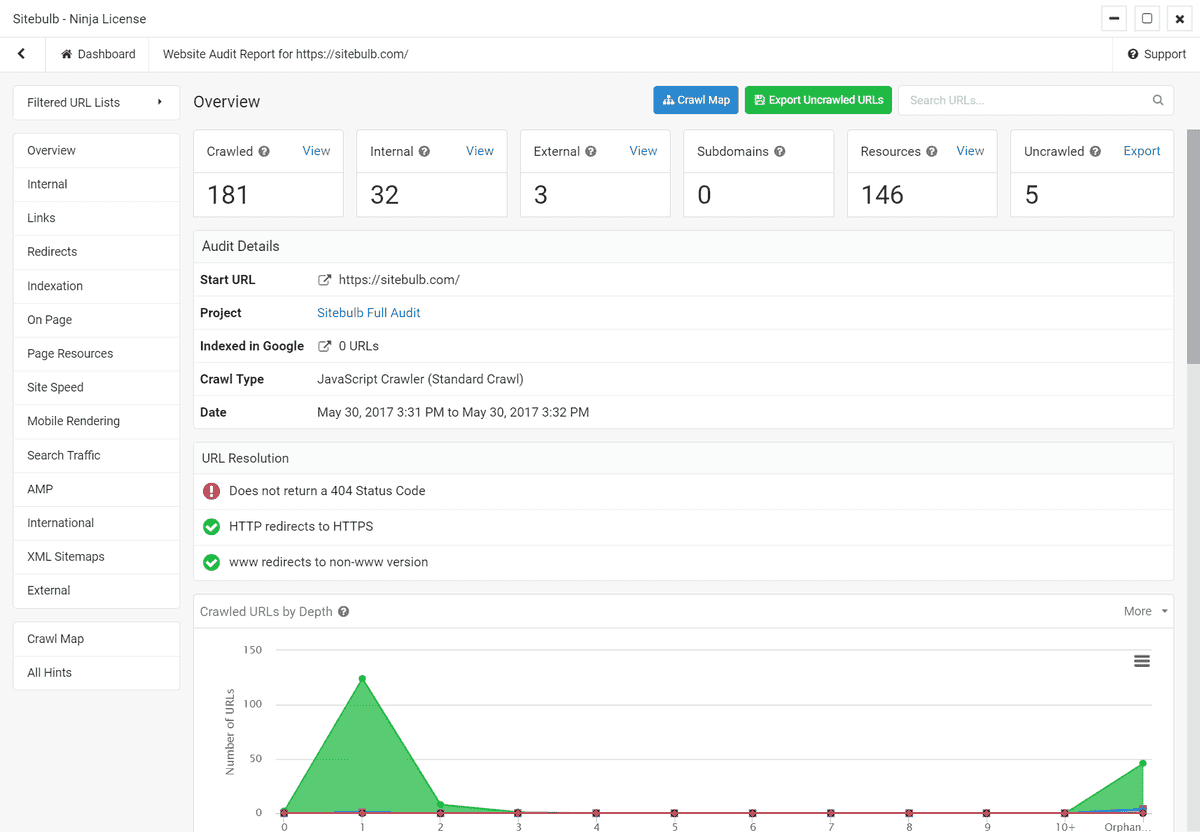The image size is (1200, 832).
Task: Click red warning icon for 404 status hint
Action: (x=211, y=491)
